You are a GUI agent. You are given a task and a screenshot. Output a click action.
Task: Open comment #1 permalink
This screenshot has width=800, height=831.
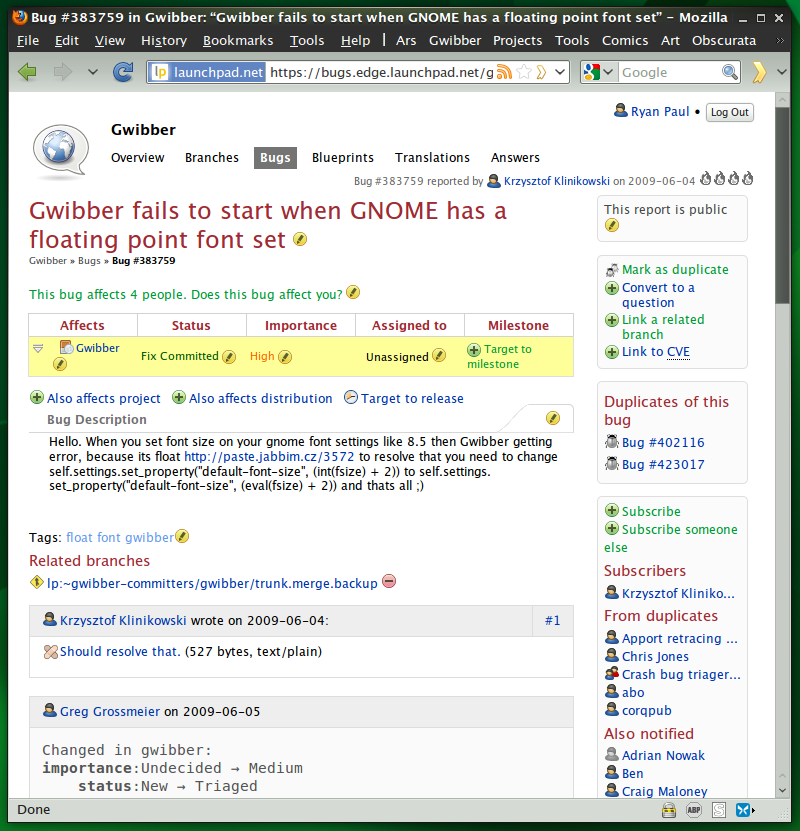[553, 621]
